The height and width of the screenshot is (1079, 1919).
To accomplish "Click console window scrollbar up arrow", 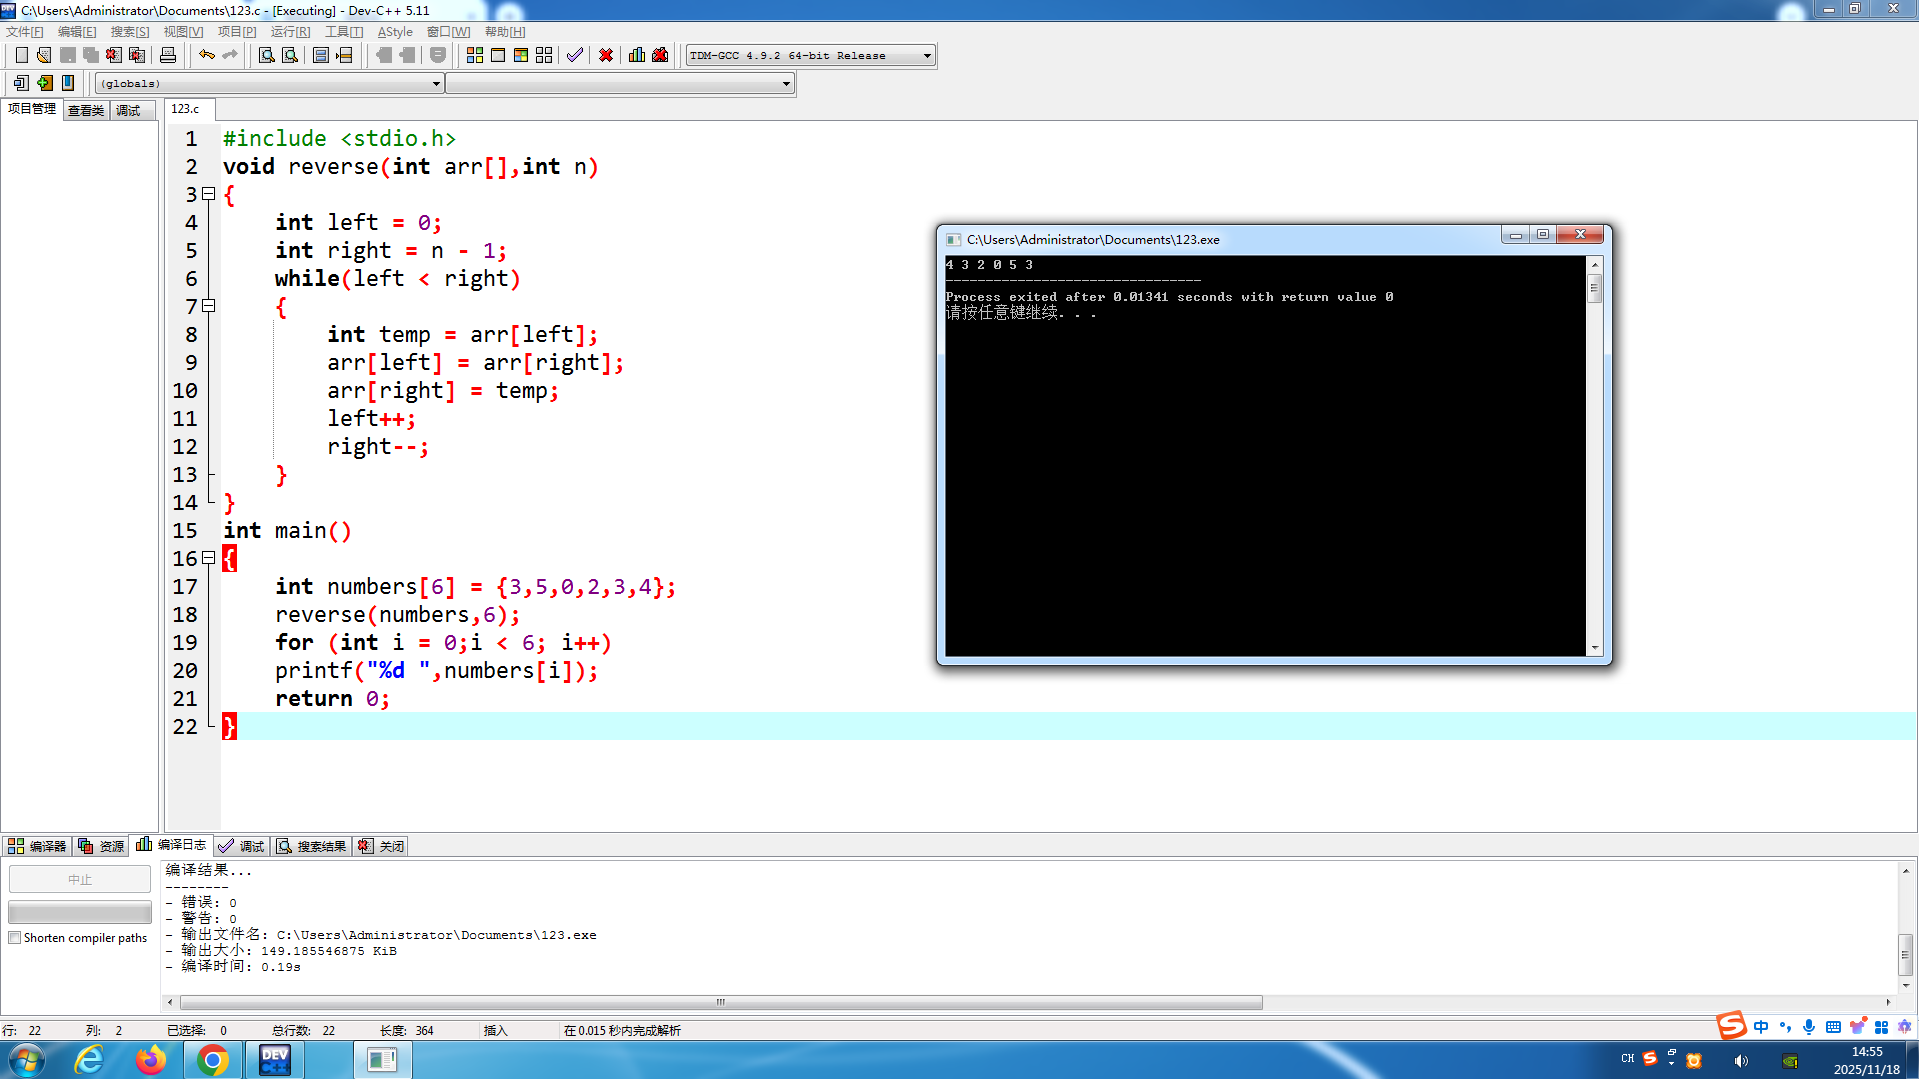I will [x=1595, y=264].
